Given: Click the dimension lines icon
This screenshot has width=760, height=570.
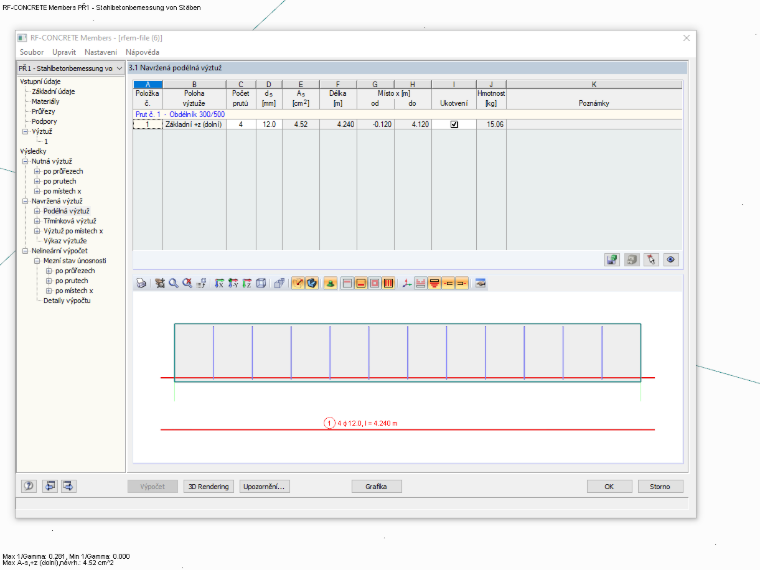Looking at the screenshot, I should point(421,284).
